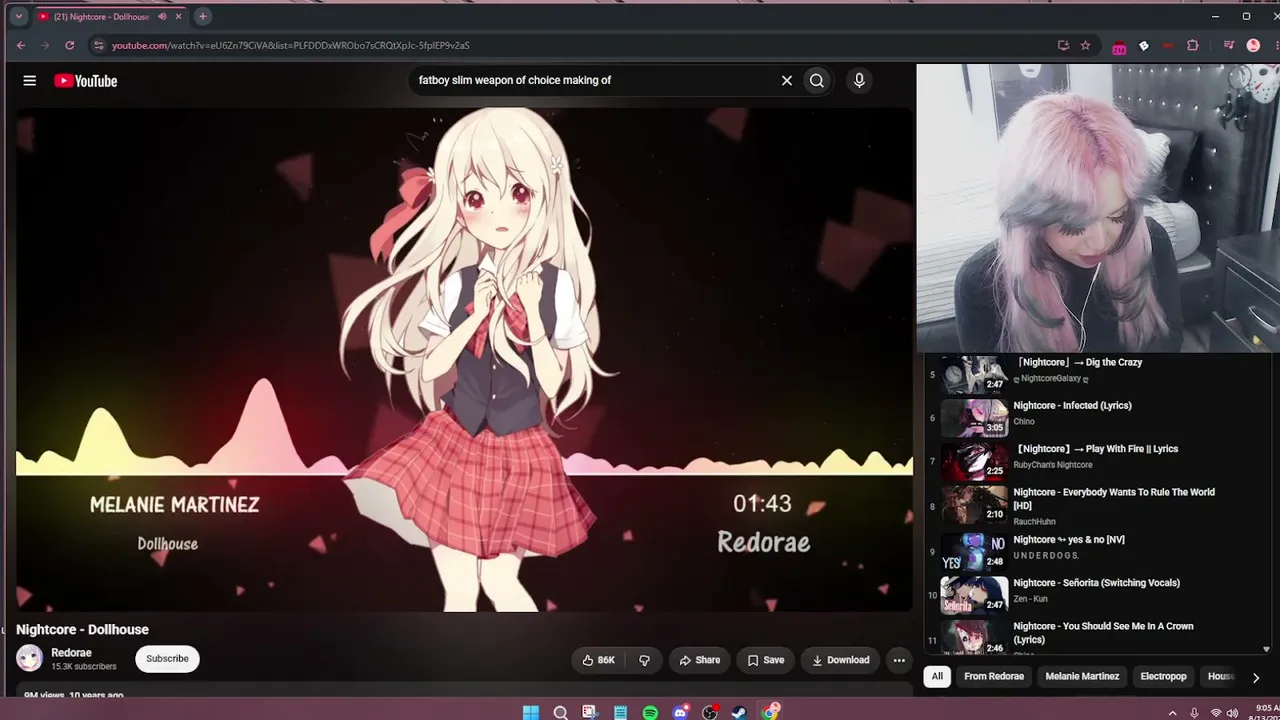The image size is (1280, 720).
Task: Open a new browser tab
Action: (x=203, y=16)
